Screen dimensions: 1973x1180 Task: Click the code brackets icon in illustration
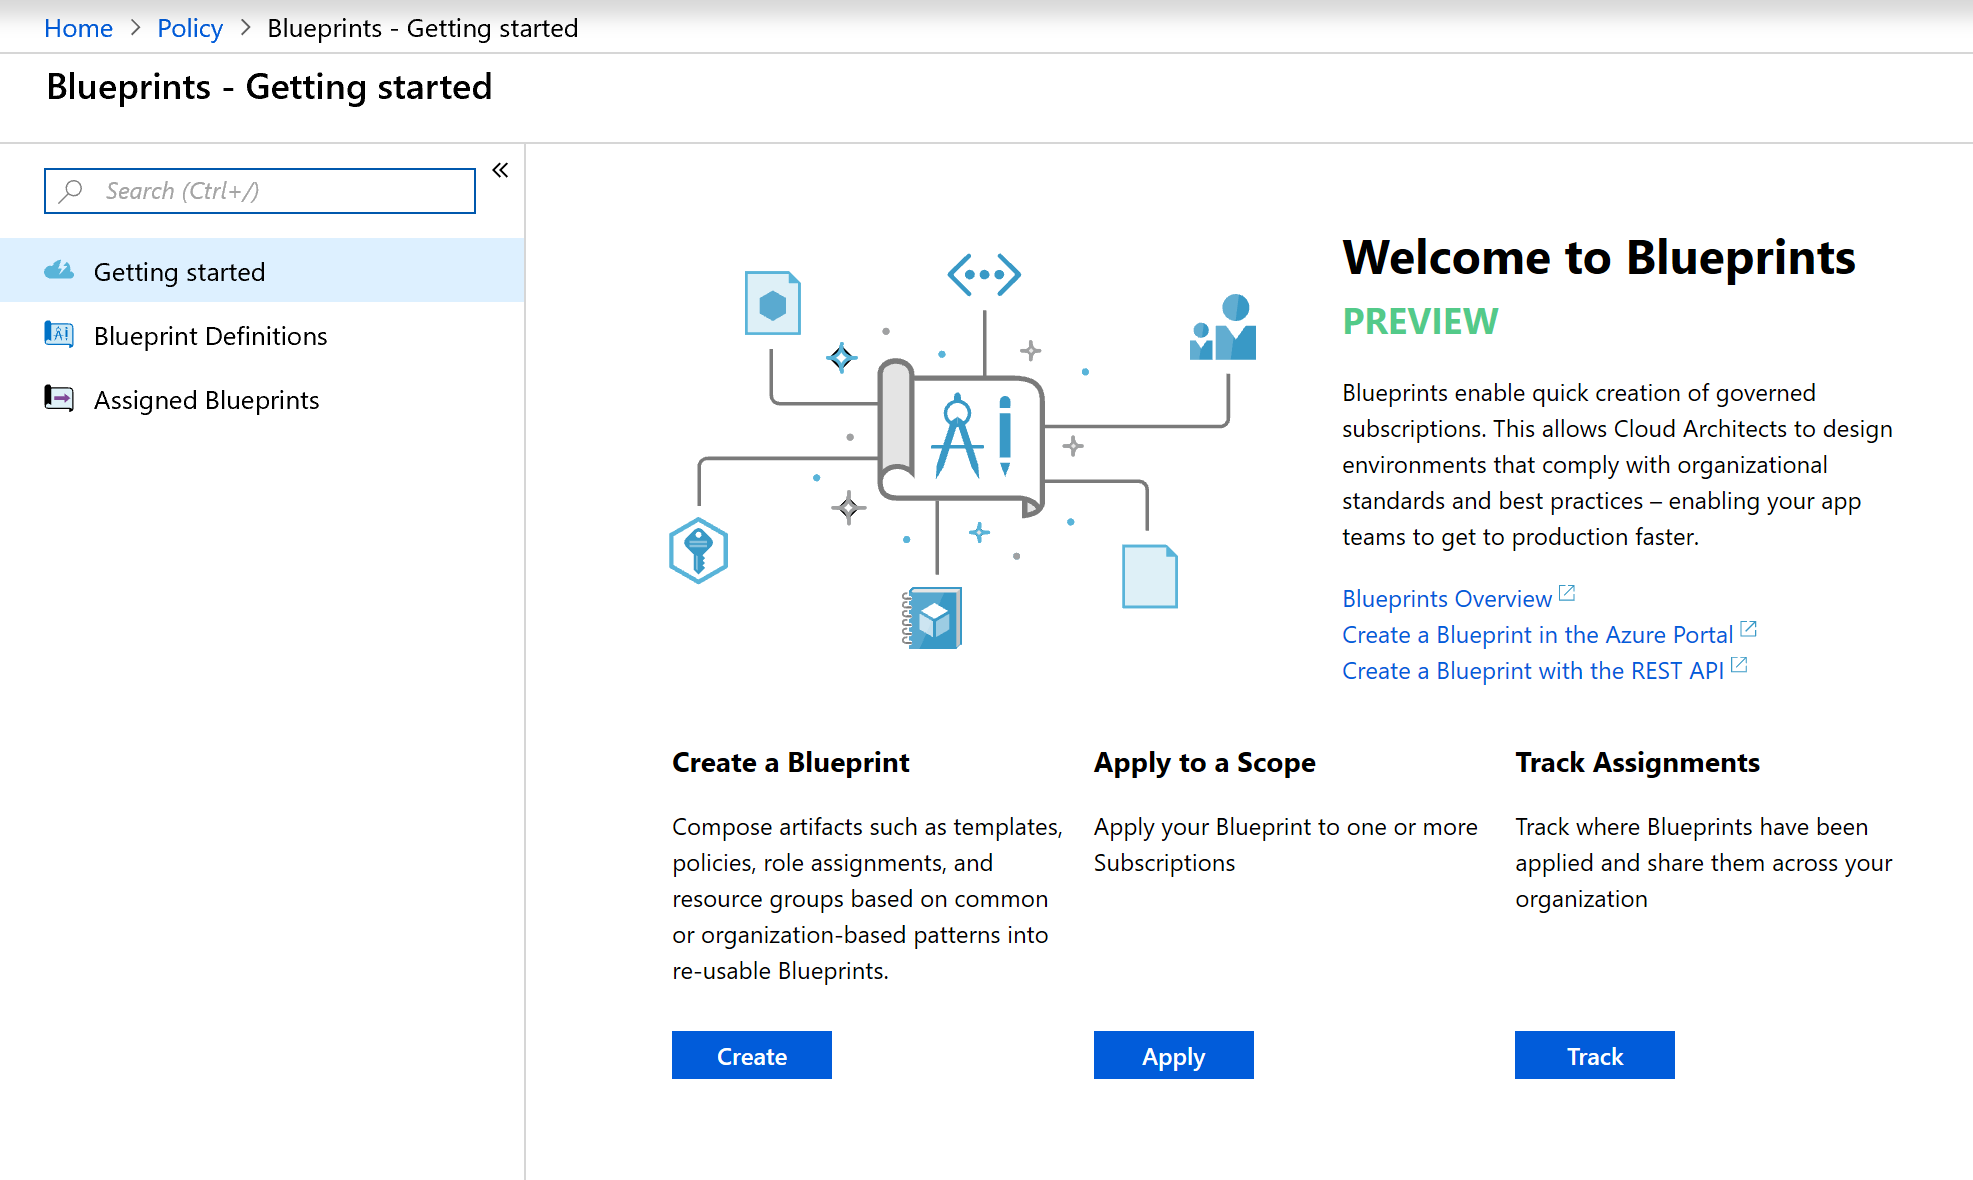[x=984, y=274]
